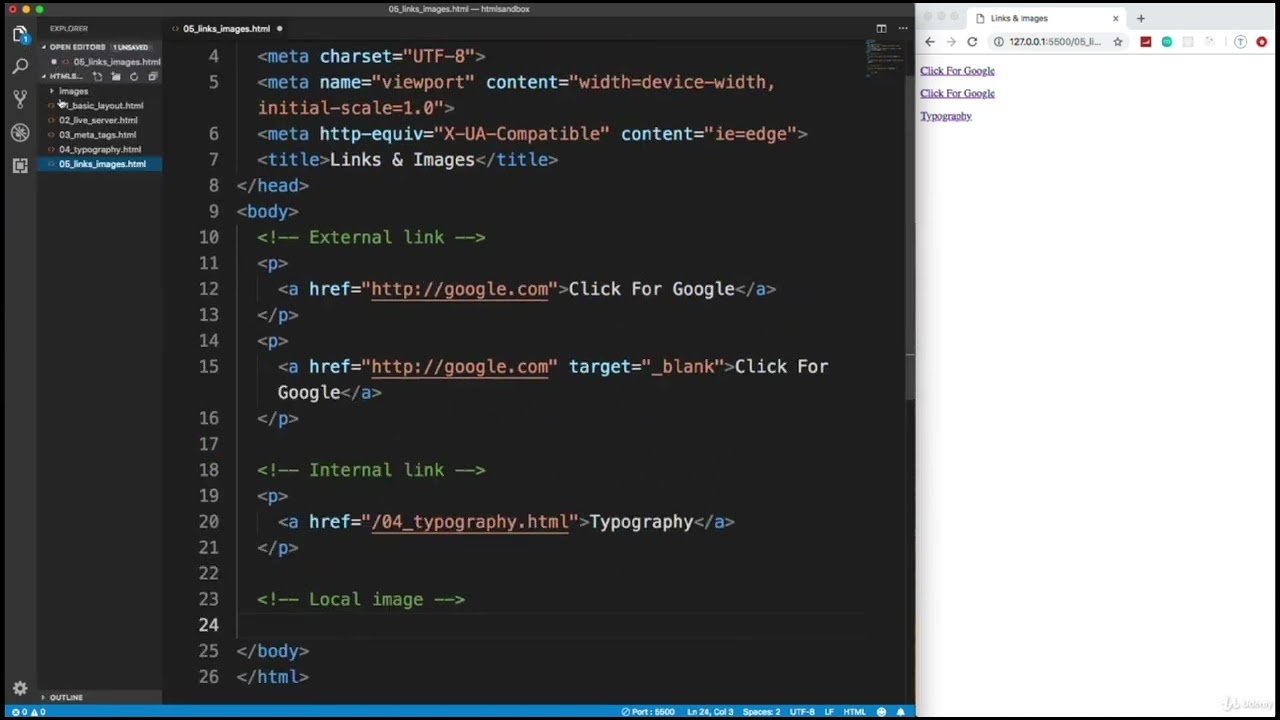Click the Refresh Explorer icon
Viewport: 1280px width, 720px height.
pyautogui.click(x=134, y=77)
